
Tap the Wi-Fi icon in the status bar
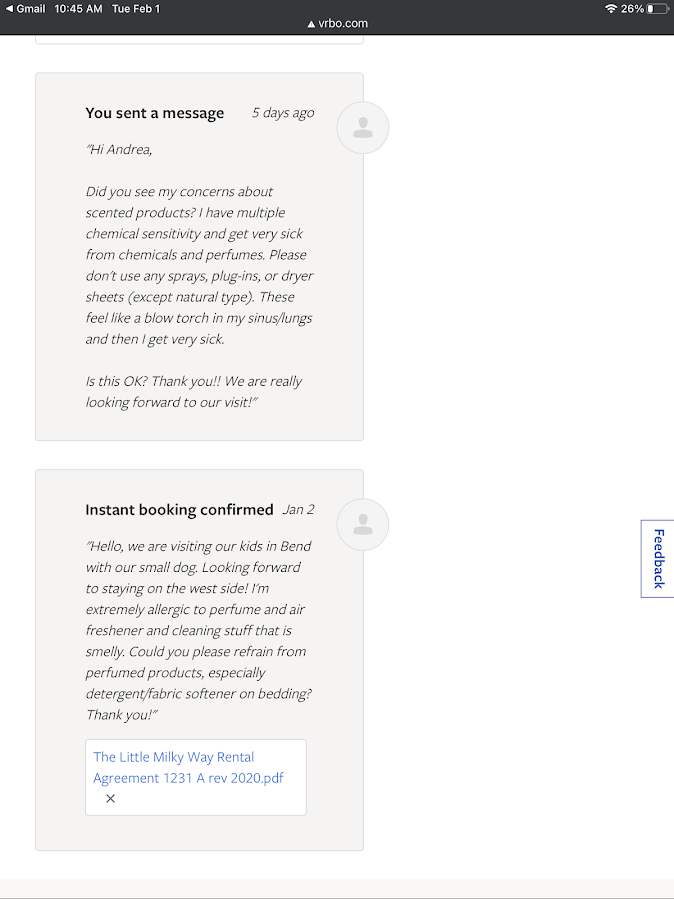(611, 8)
